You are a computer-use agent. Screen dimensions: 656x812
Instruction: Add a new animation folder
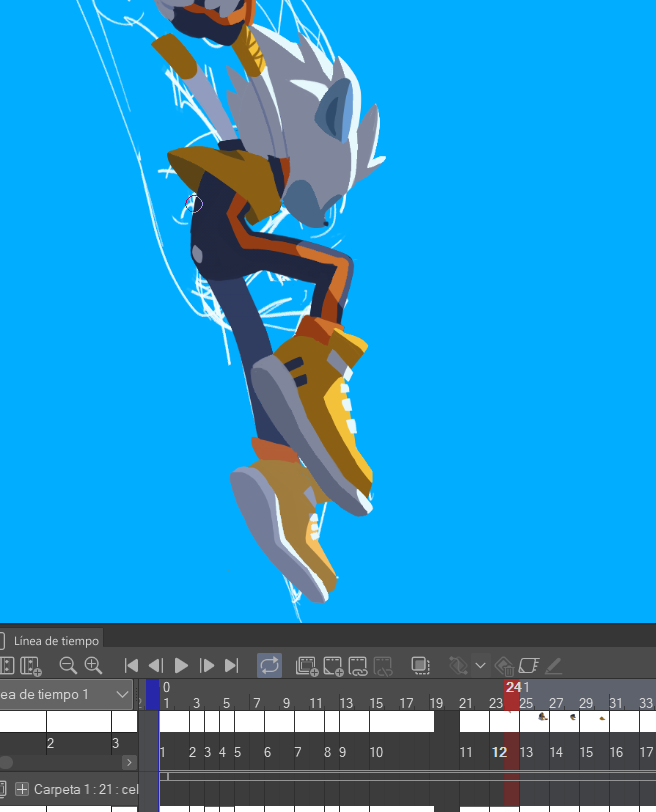tap(307, 666)
